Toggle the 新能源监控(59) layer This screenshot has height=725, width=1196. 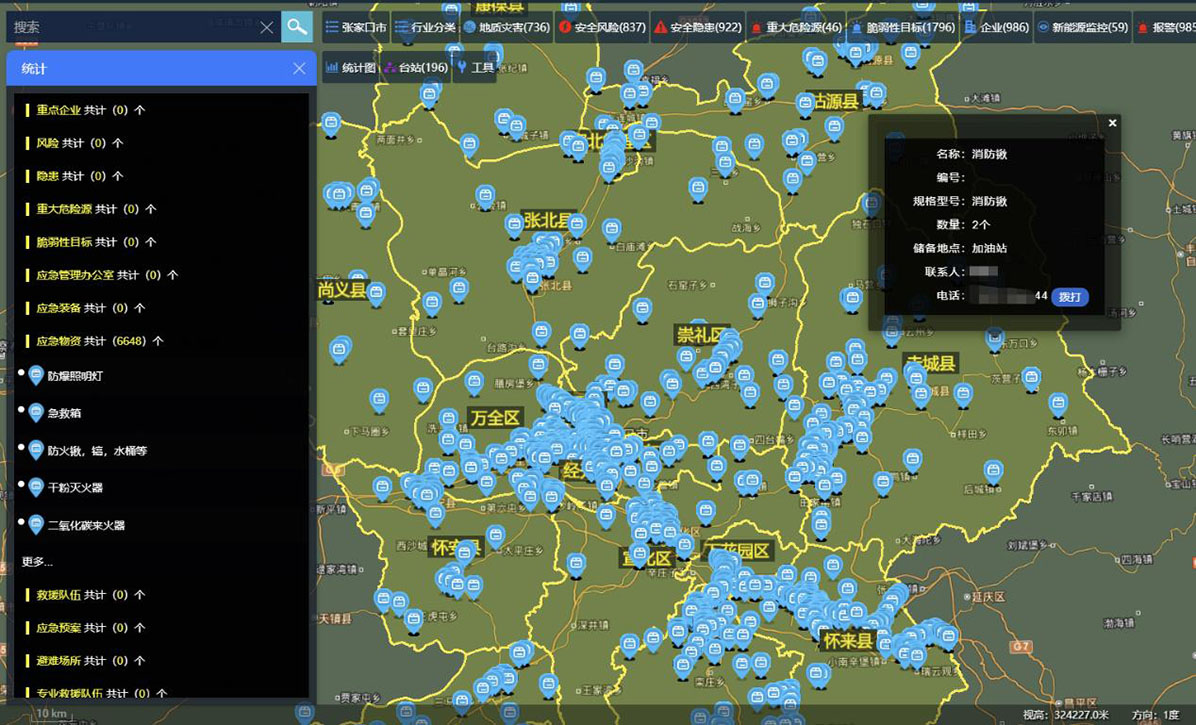tap(1082, 27)
